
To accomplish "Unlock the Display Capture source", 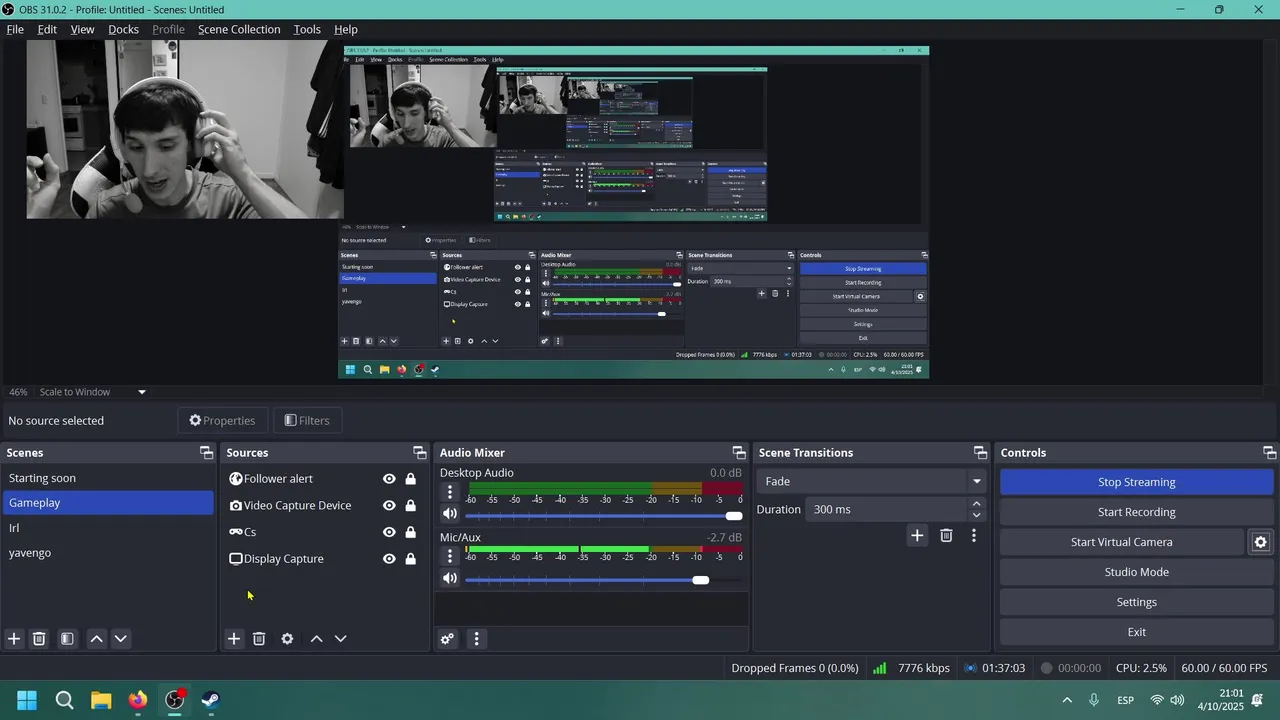I will (410, 559).
